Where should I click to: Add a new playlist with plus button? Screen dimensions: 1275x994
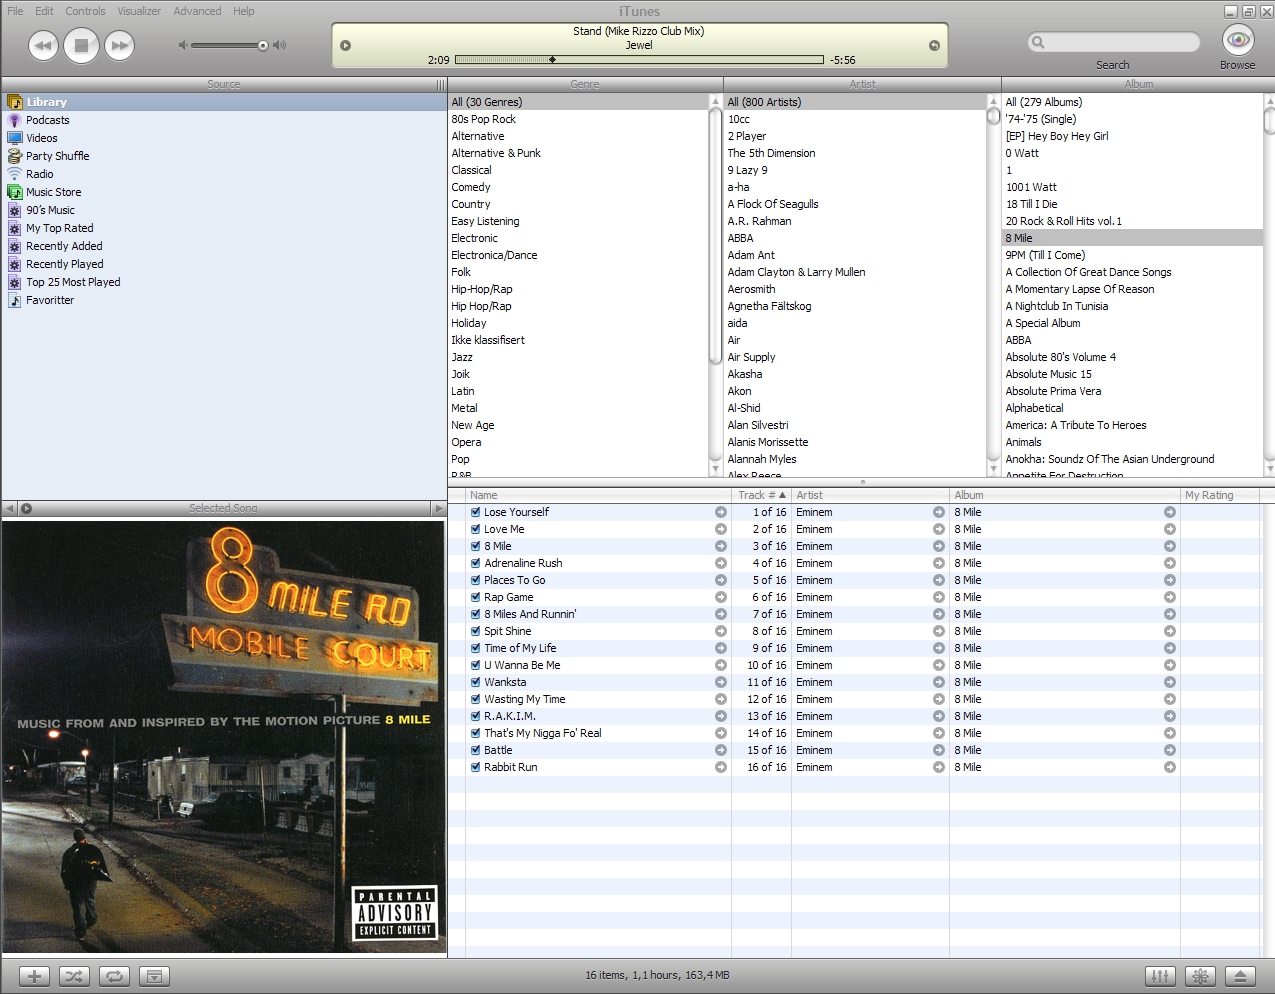34,976
